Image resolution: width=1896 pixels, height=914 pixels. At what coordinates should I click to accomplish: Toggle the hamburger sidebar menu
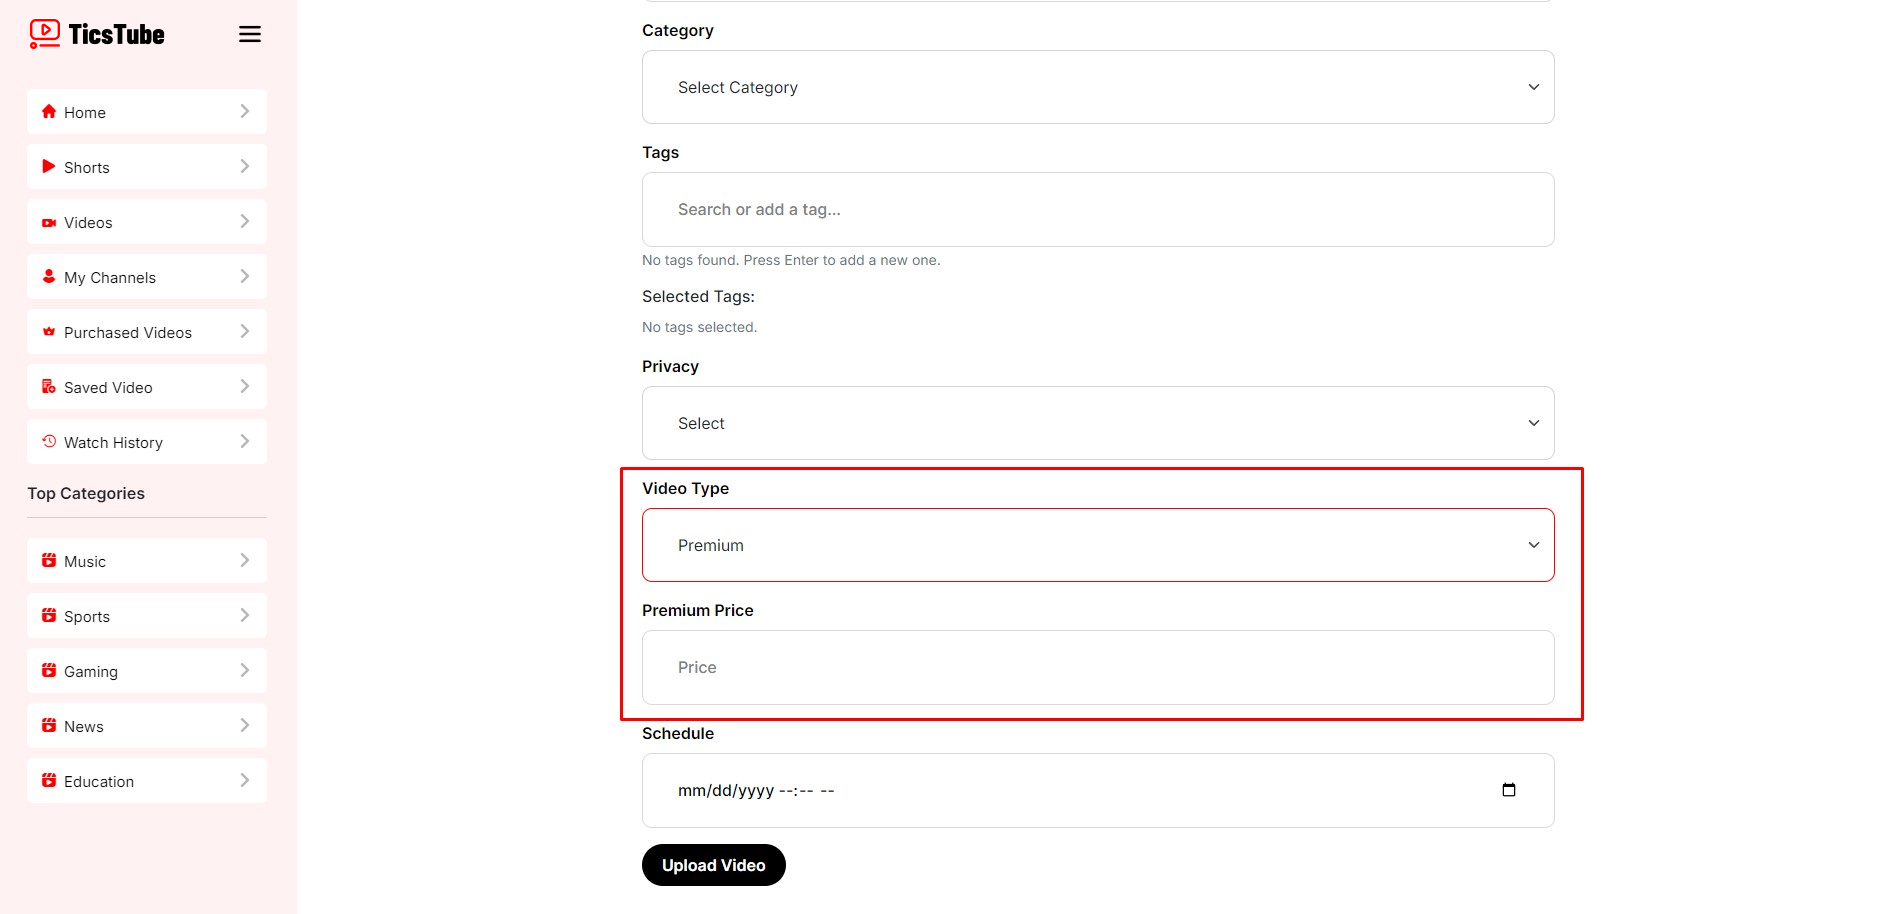[x=250, y=34]
